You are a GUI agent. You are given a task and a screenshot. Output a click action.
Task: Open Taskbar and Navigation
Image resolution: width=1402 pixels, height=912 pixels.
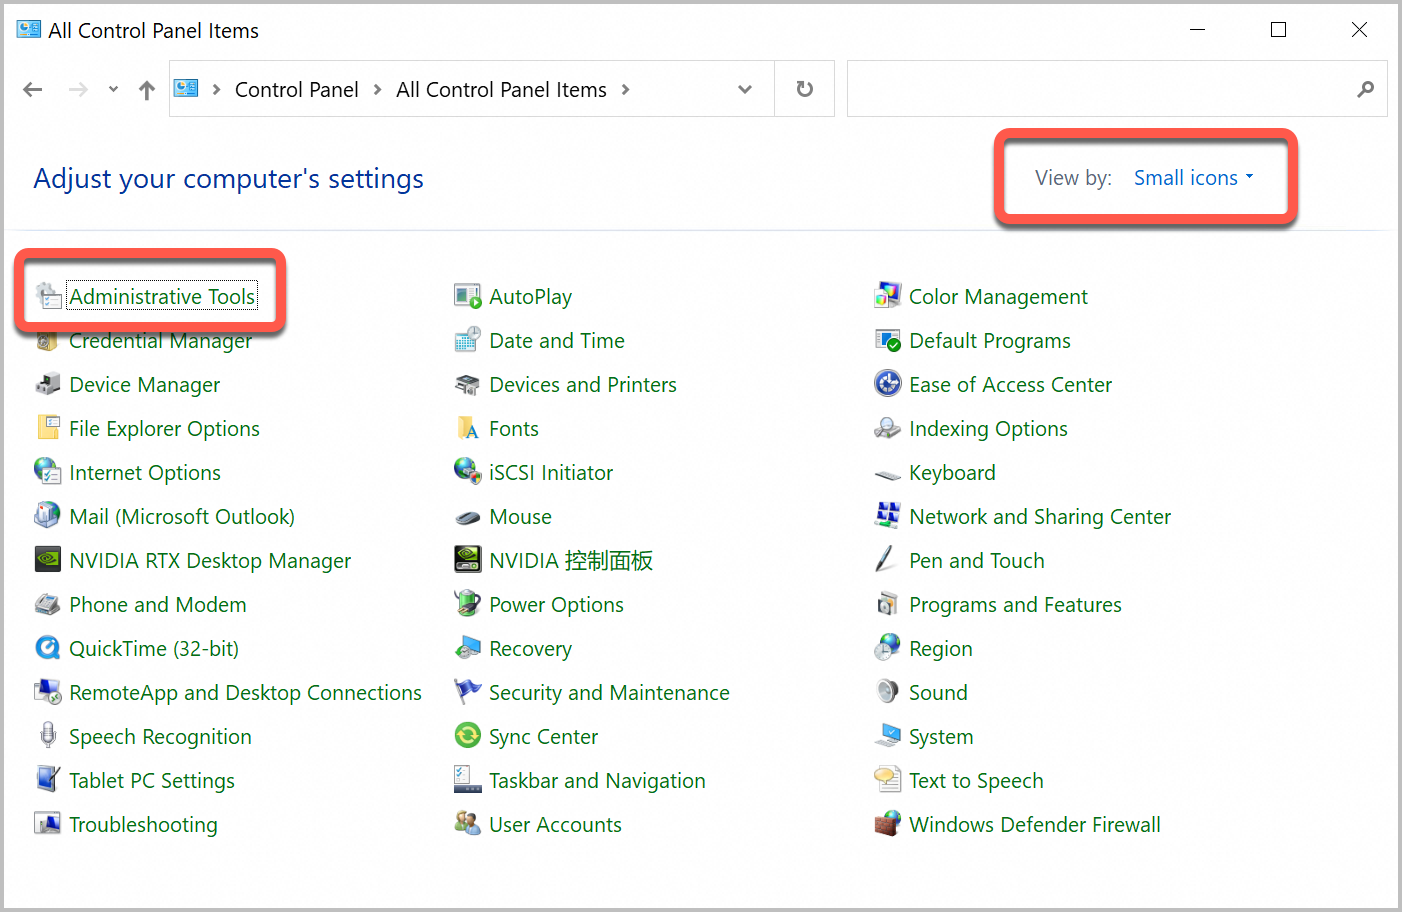[597, 781]
